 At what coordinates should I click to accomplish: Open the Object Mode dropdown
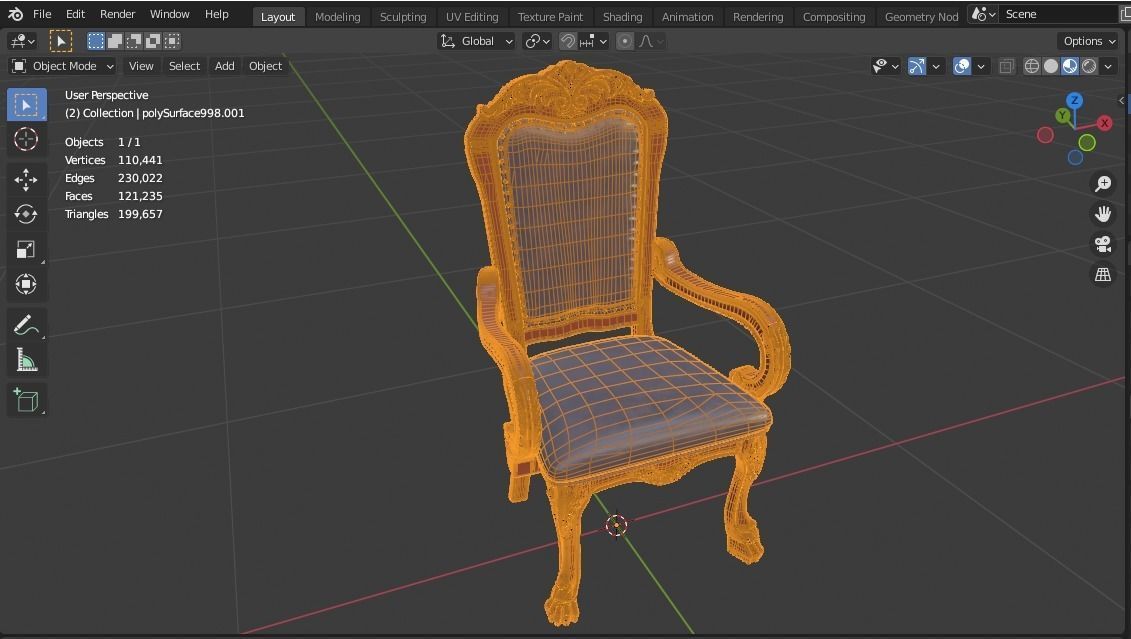click(x=63, y=66)
